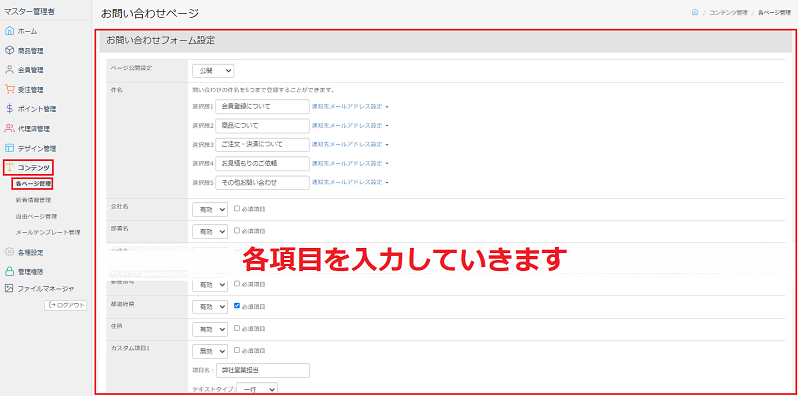This screenshot has width=800, height=396.
Task: Open デザイン管理 menu item
Action: pos(37,148)
